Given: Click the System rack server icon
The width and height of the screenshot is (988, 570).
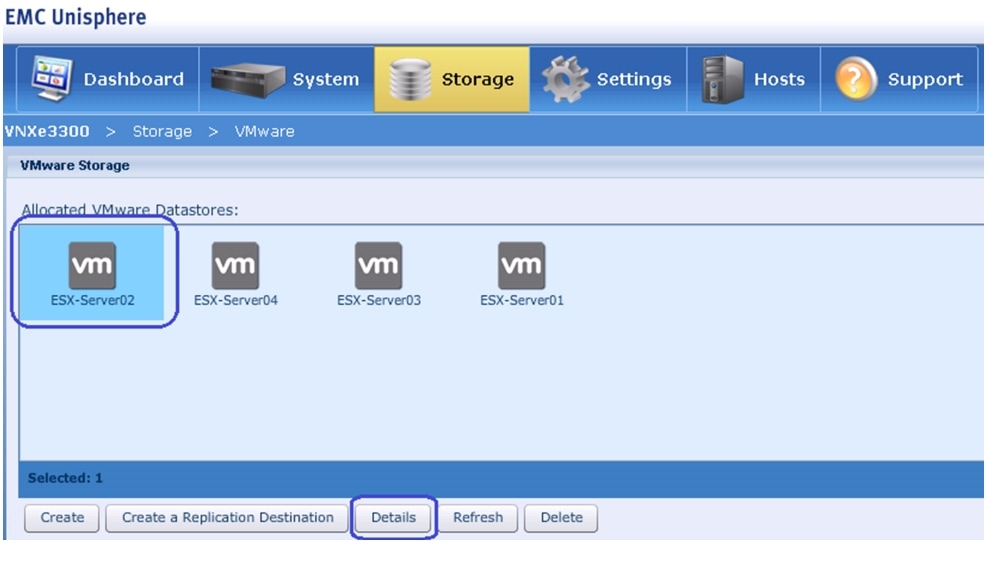Looking at the screenshot, I should tap(248, 80).
